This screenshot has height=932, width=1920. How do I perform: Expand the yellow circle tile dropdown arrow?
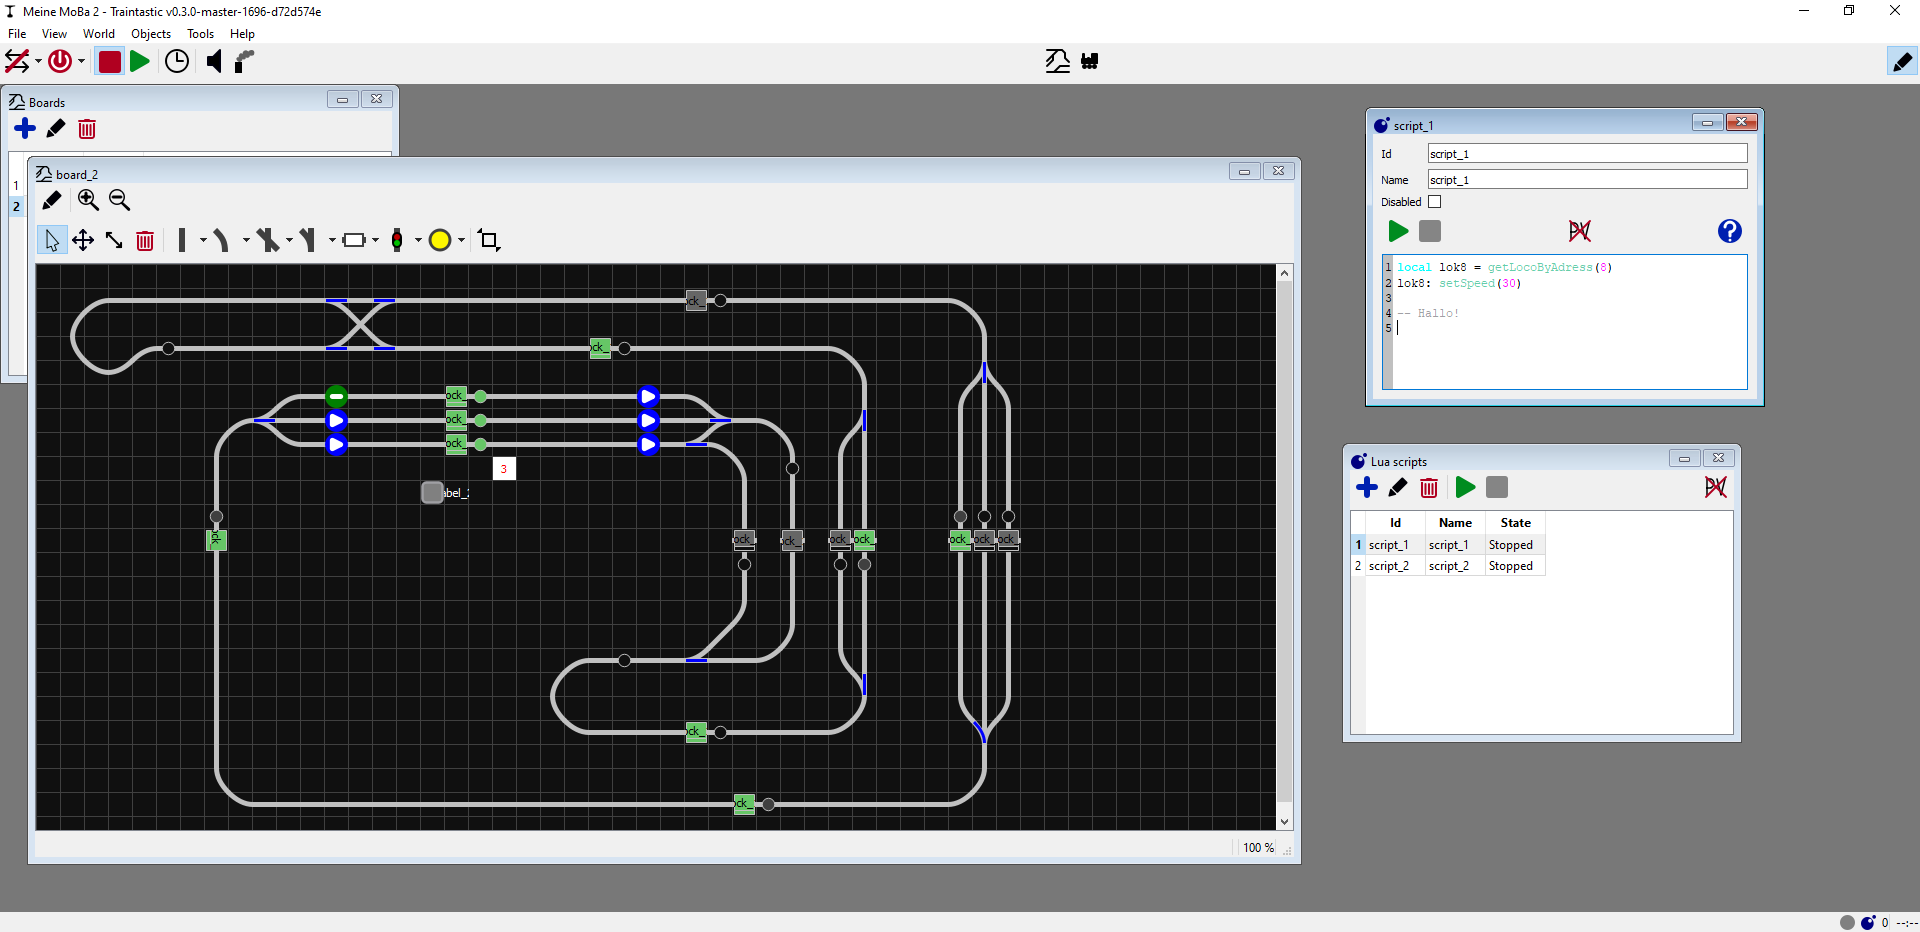461,240
